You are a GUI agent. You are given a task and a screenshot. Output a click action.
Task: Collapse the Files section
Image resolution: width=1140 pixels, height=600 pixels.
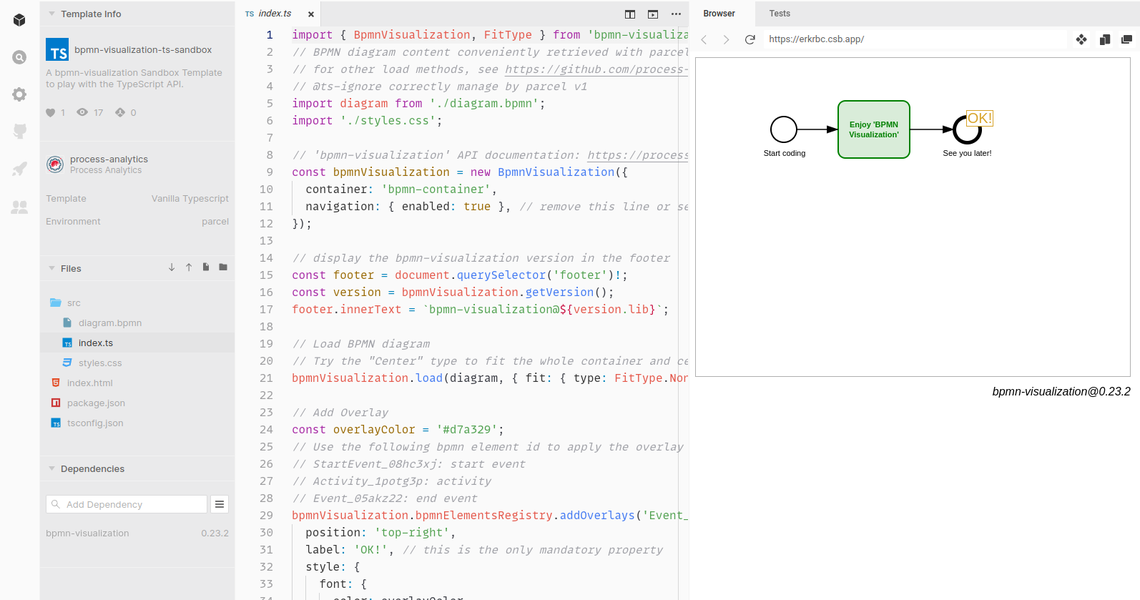coord(53,268)
